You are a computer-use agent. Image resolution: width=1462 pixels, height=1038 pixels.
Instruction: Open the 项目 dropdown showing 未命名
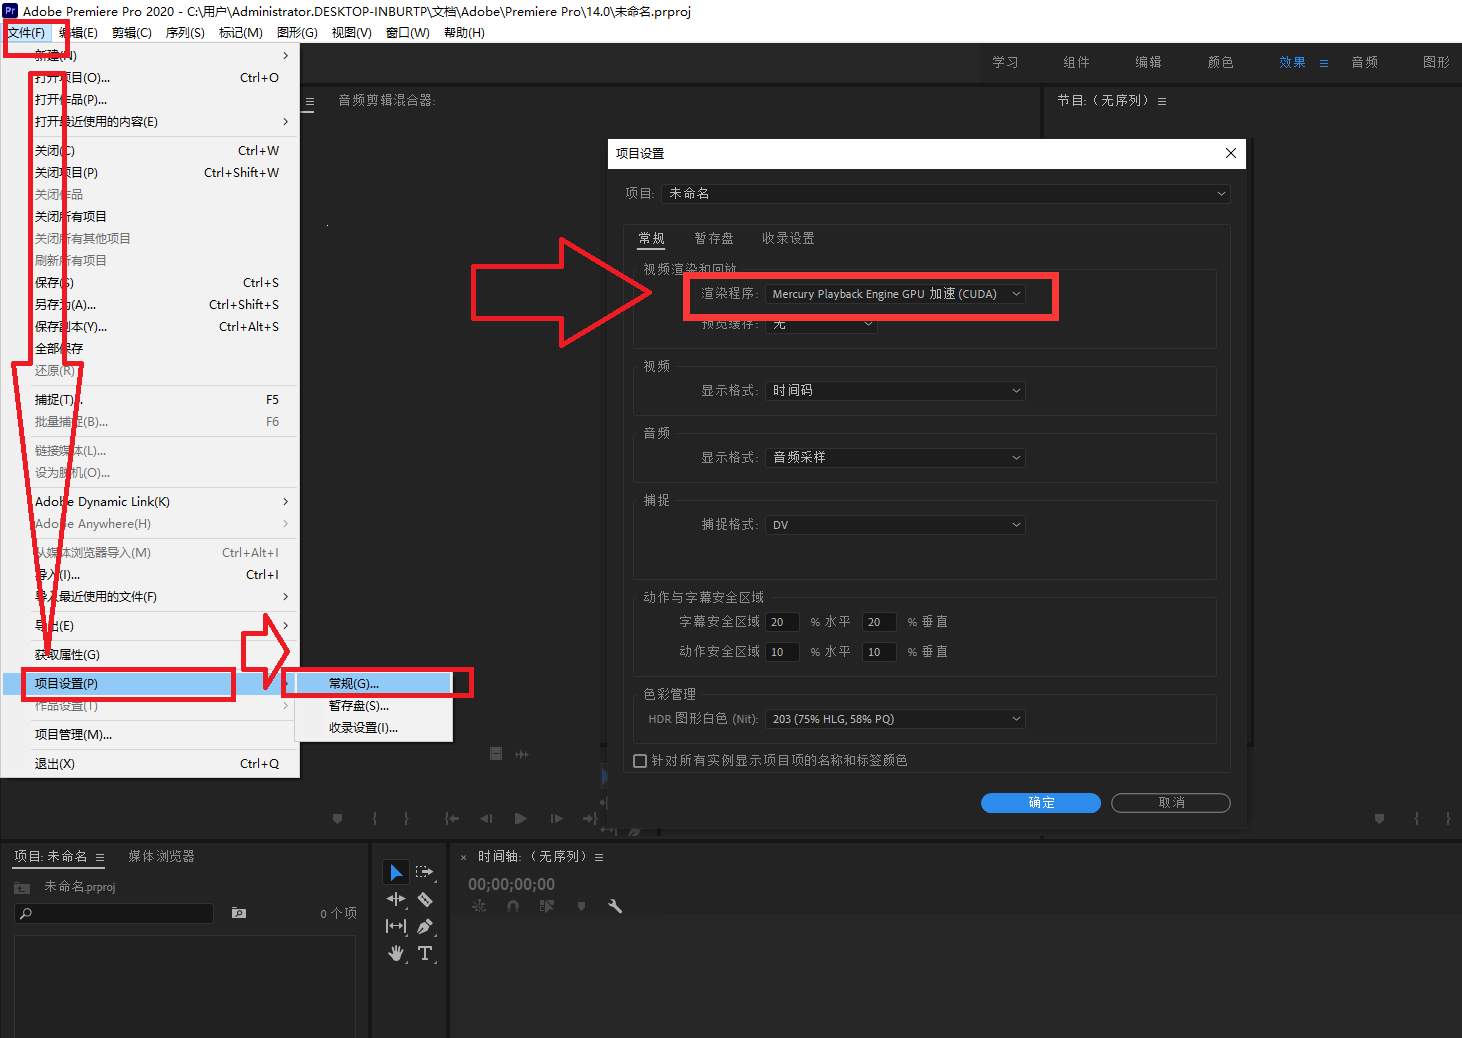click(x=945, y=194)
